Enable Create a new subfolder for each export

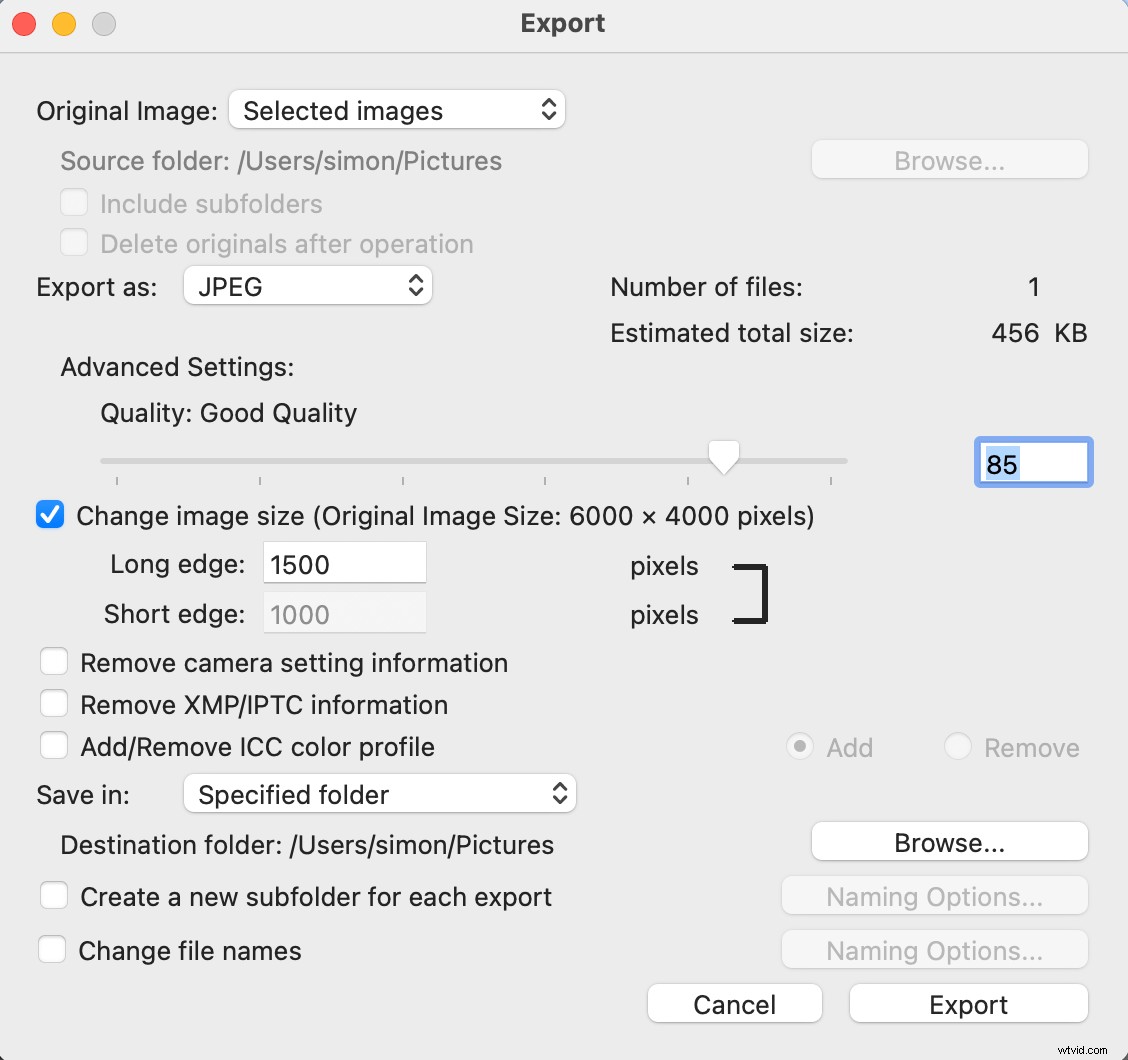[x=55, y=896]
